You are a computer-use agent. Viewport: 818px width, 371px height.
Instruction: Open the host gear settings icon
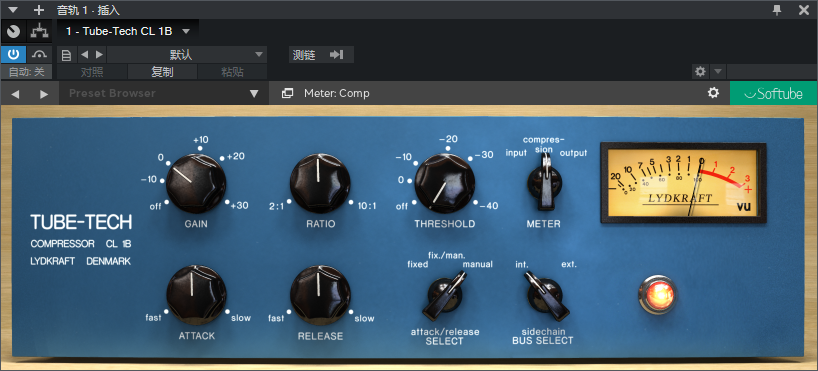[x=700, y=71]
